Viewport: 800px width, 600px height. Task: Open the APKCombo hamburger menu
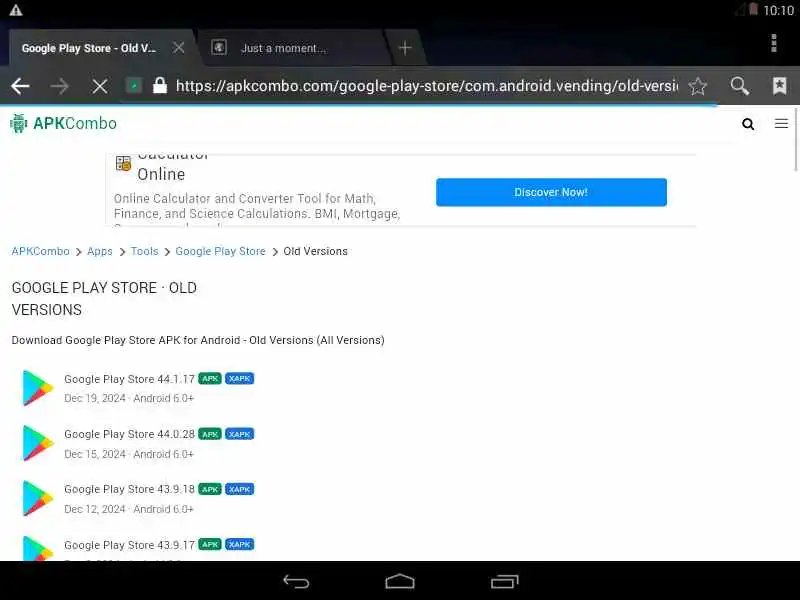781,123
